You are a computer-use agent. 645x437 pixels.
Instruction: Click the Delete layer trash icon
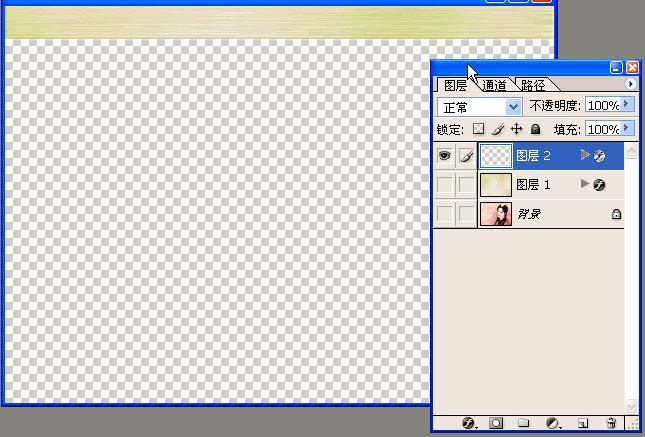610,424
